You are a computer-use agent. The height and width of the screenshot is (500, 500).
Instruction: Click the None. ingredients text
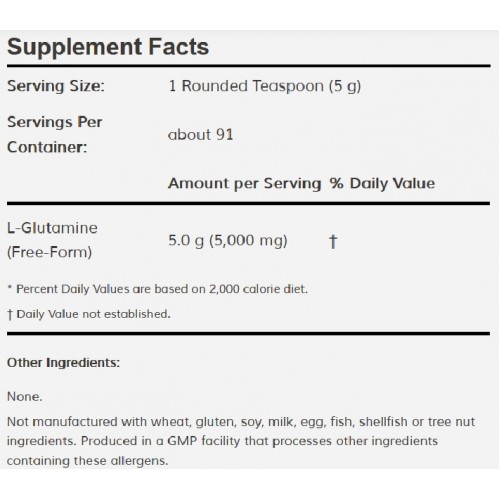click(25, 397)
